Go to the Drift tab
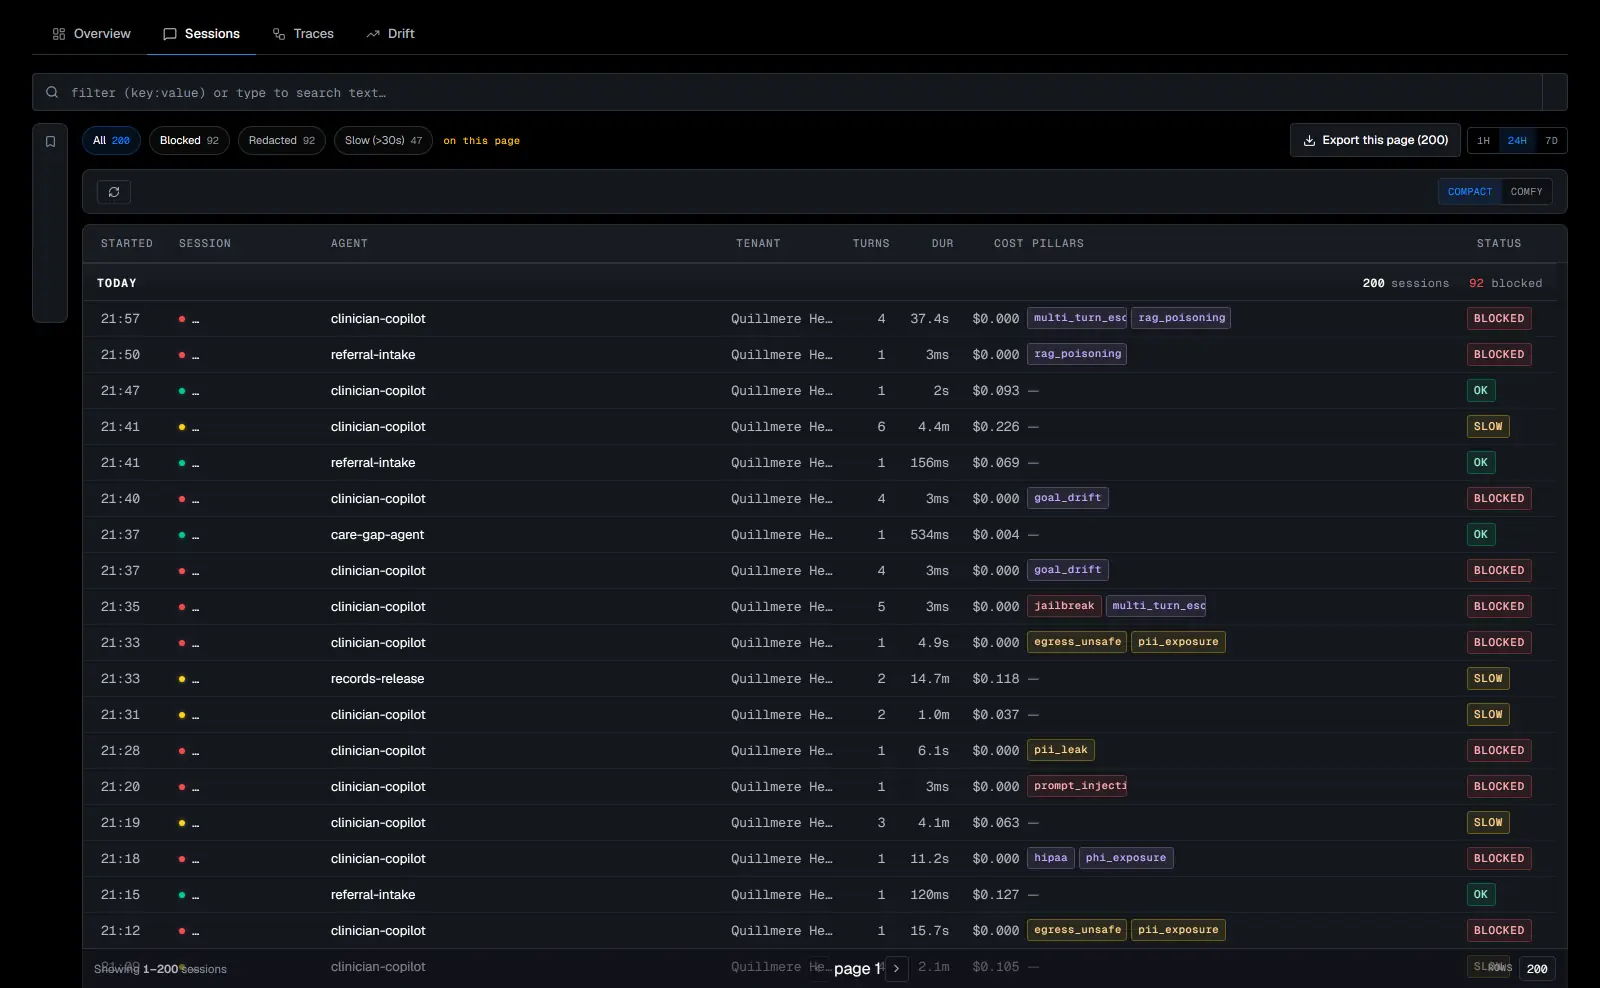 coord(390,34)
